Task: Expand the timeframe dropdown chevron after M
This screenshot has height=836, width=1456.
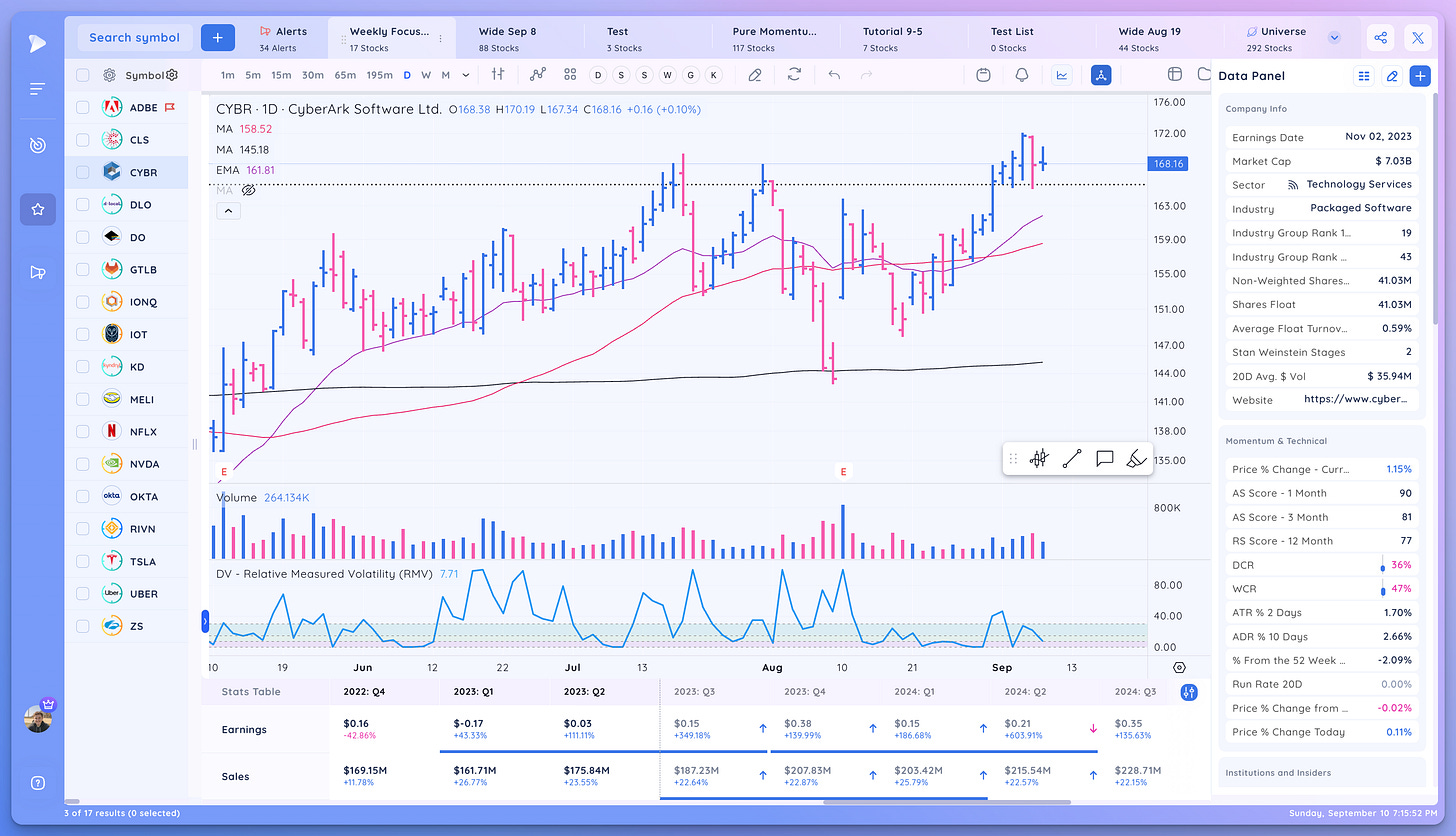Action: (465, 75)
